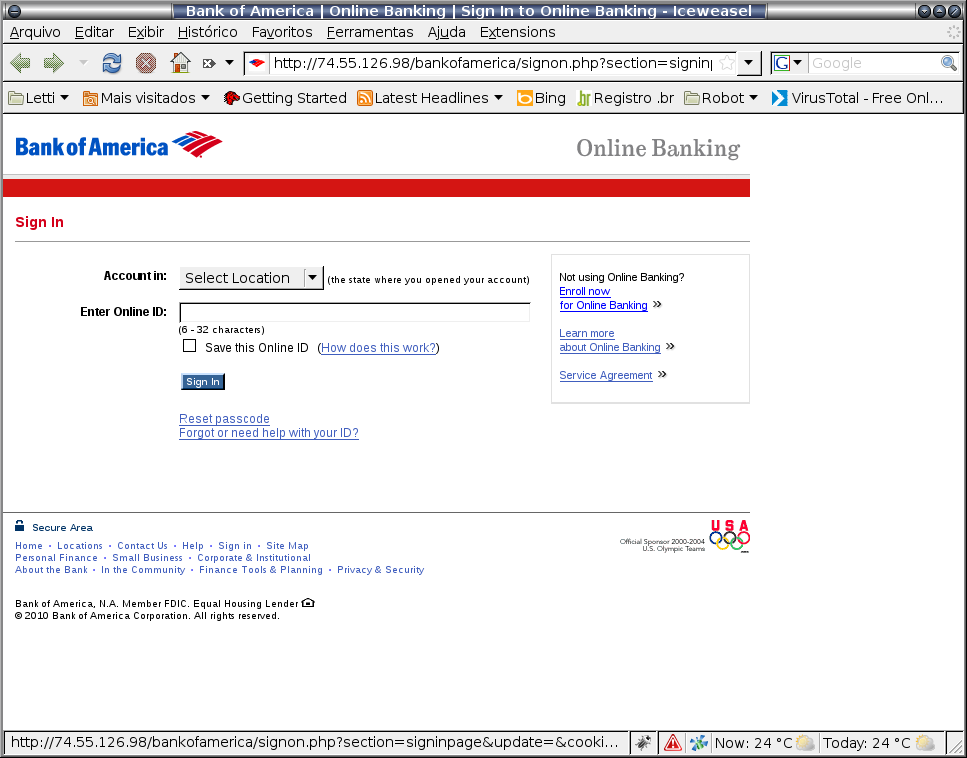967x758 pixels.
Task: Click the blue Sign In button
Action: (203, 382)
